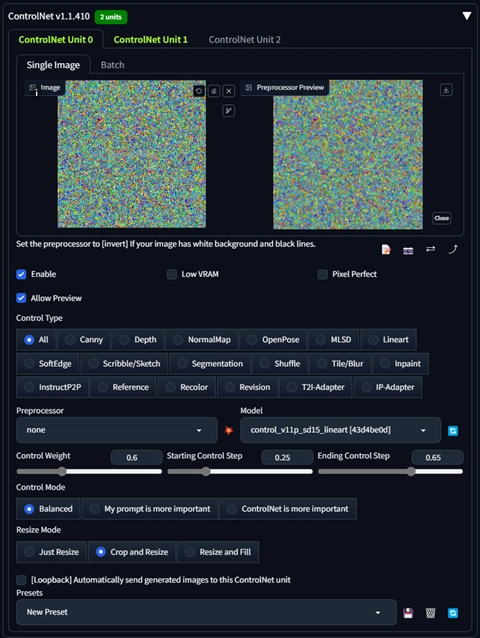Expand the Model selection dropdown
Screen dimensions: 480x638
coord(340,430)
